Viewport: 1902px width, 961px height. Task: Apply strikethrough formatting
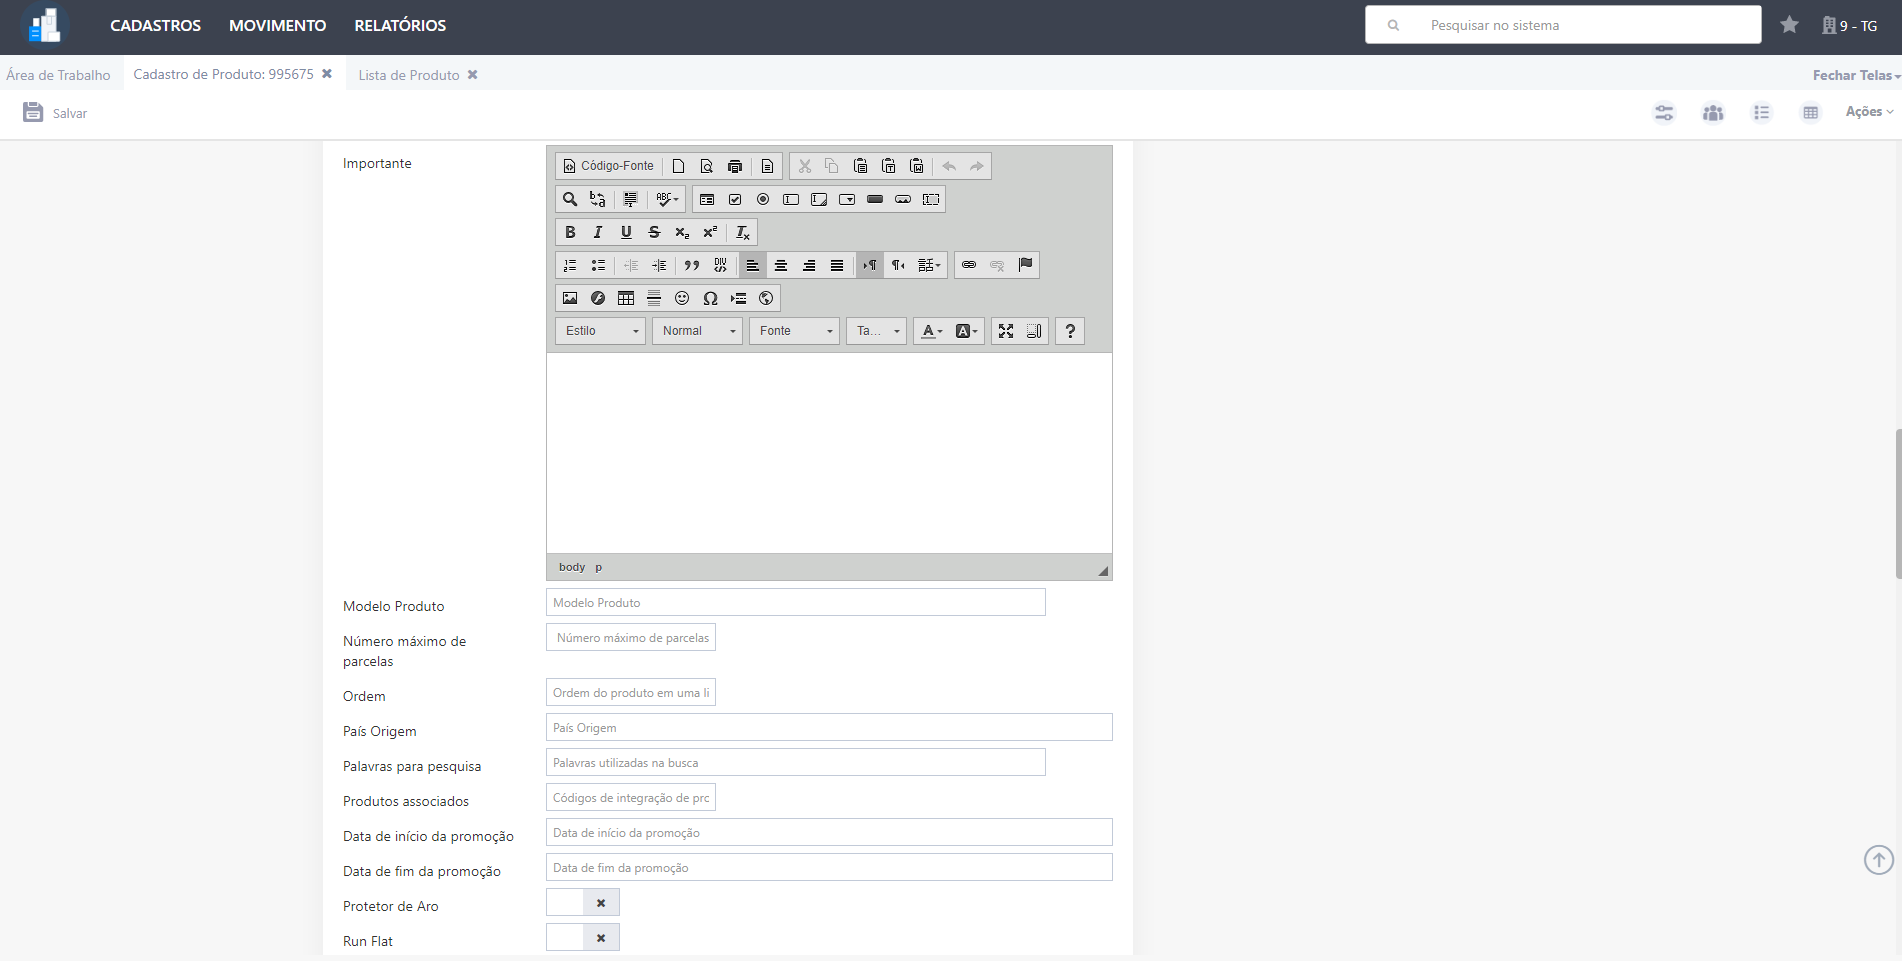pyautogui.click(x=654, y=232)
